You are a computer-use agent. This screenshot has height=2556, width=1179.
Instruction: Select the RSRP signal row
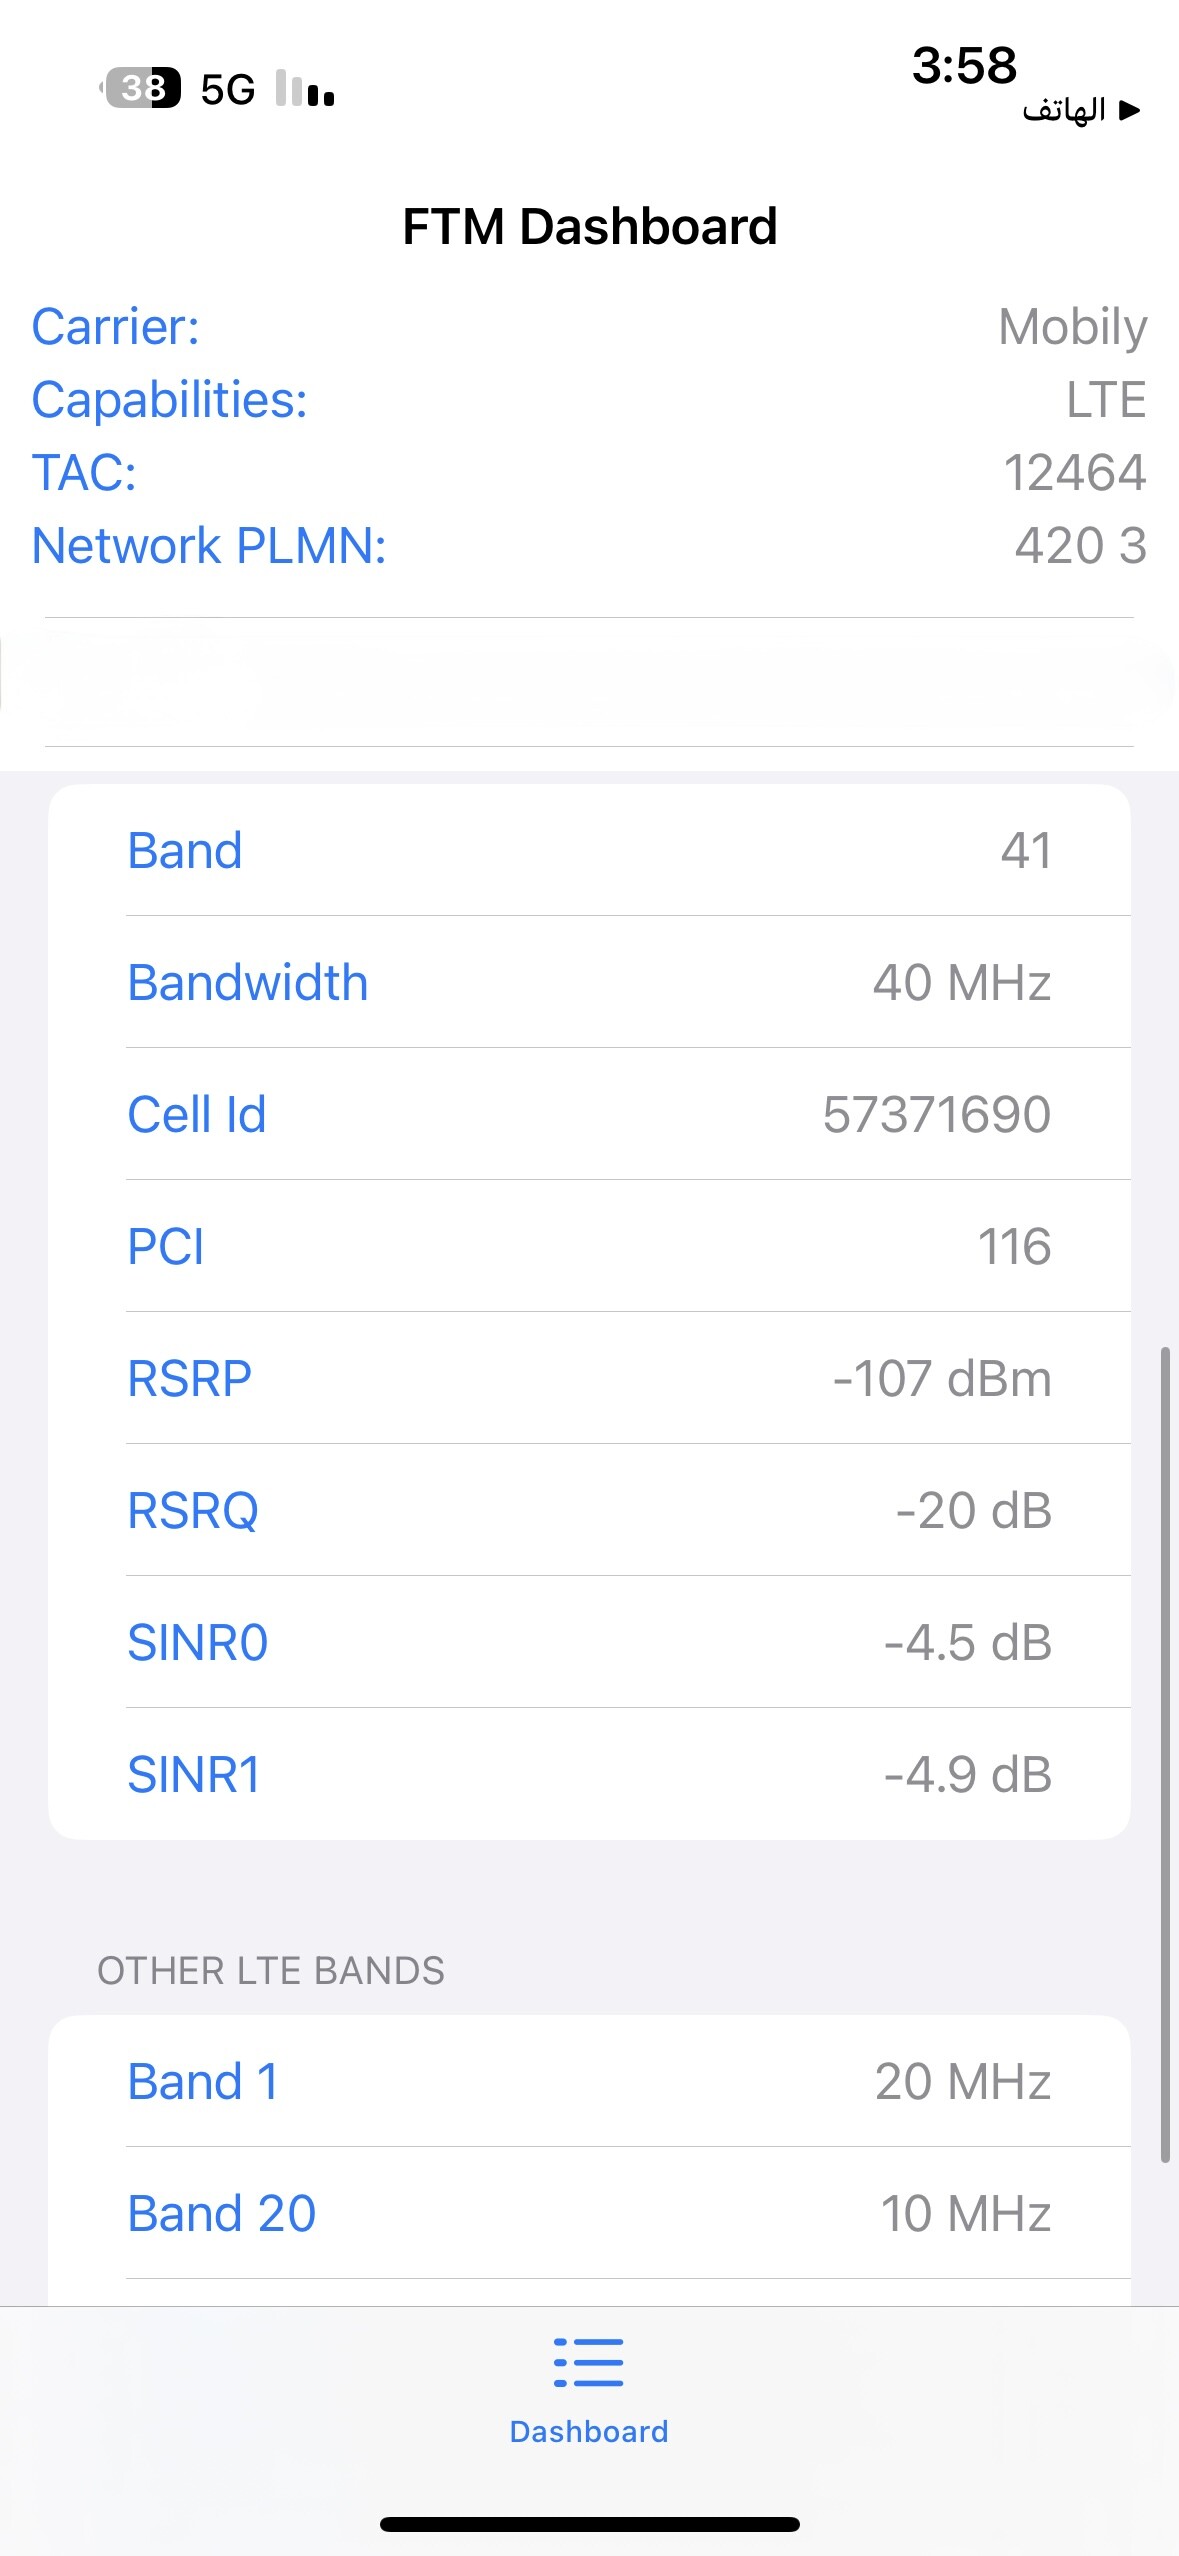(x=589, y=1379)
